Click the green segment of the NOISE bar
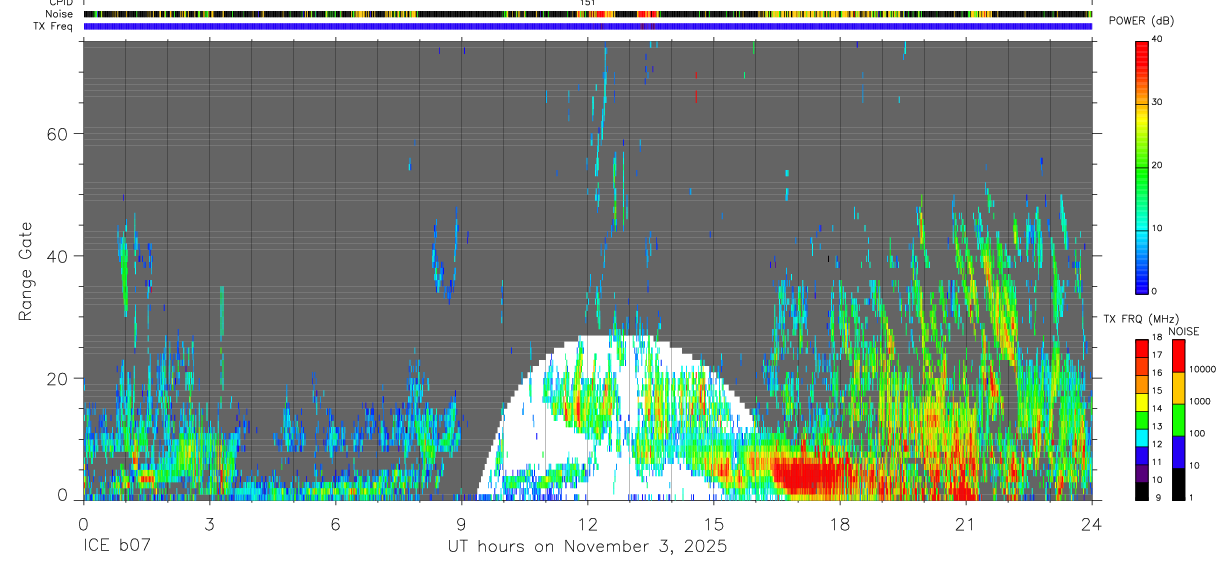The height and width of the screenshot is (567, 1228). (1178, 420)
